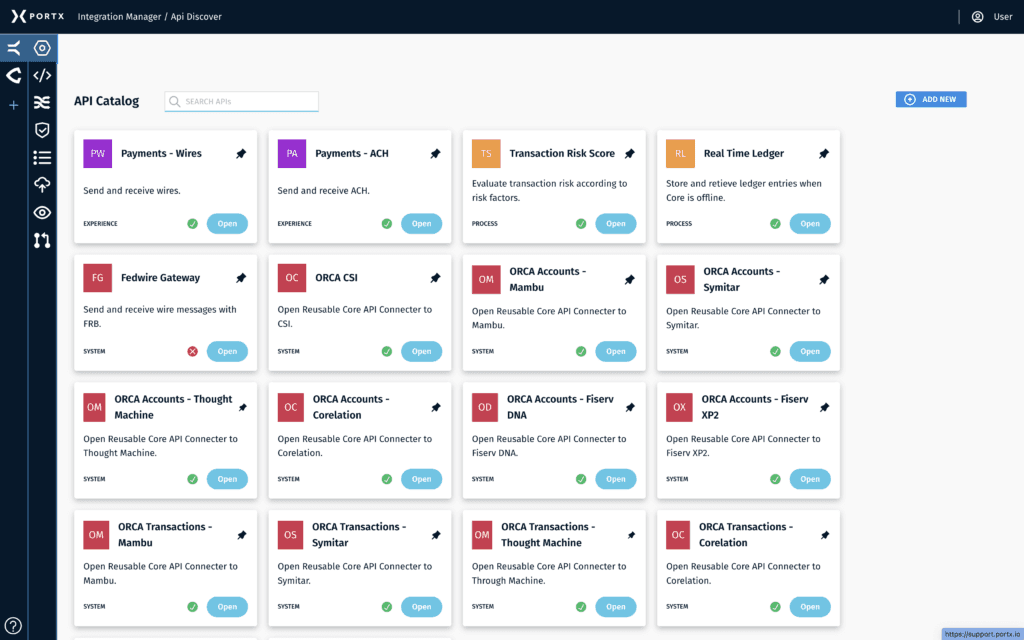Open the pull request branch sidebar icon

[42, 240]
